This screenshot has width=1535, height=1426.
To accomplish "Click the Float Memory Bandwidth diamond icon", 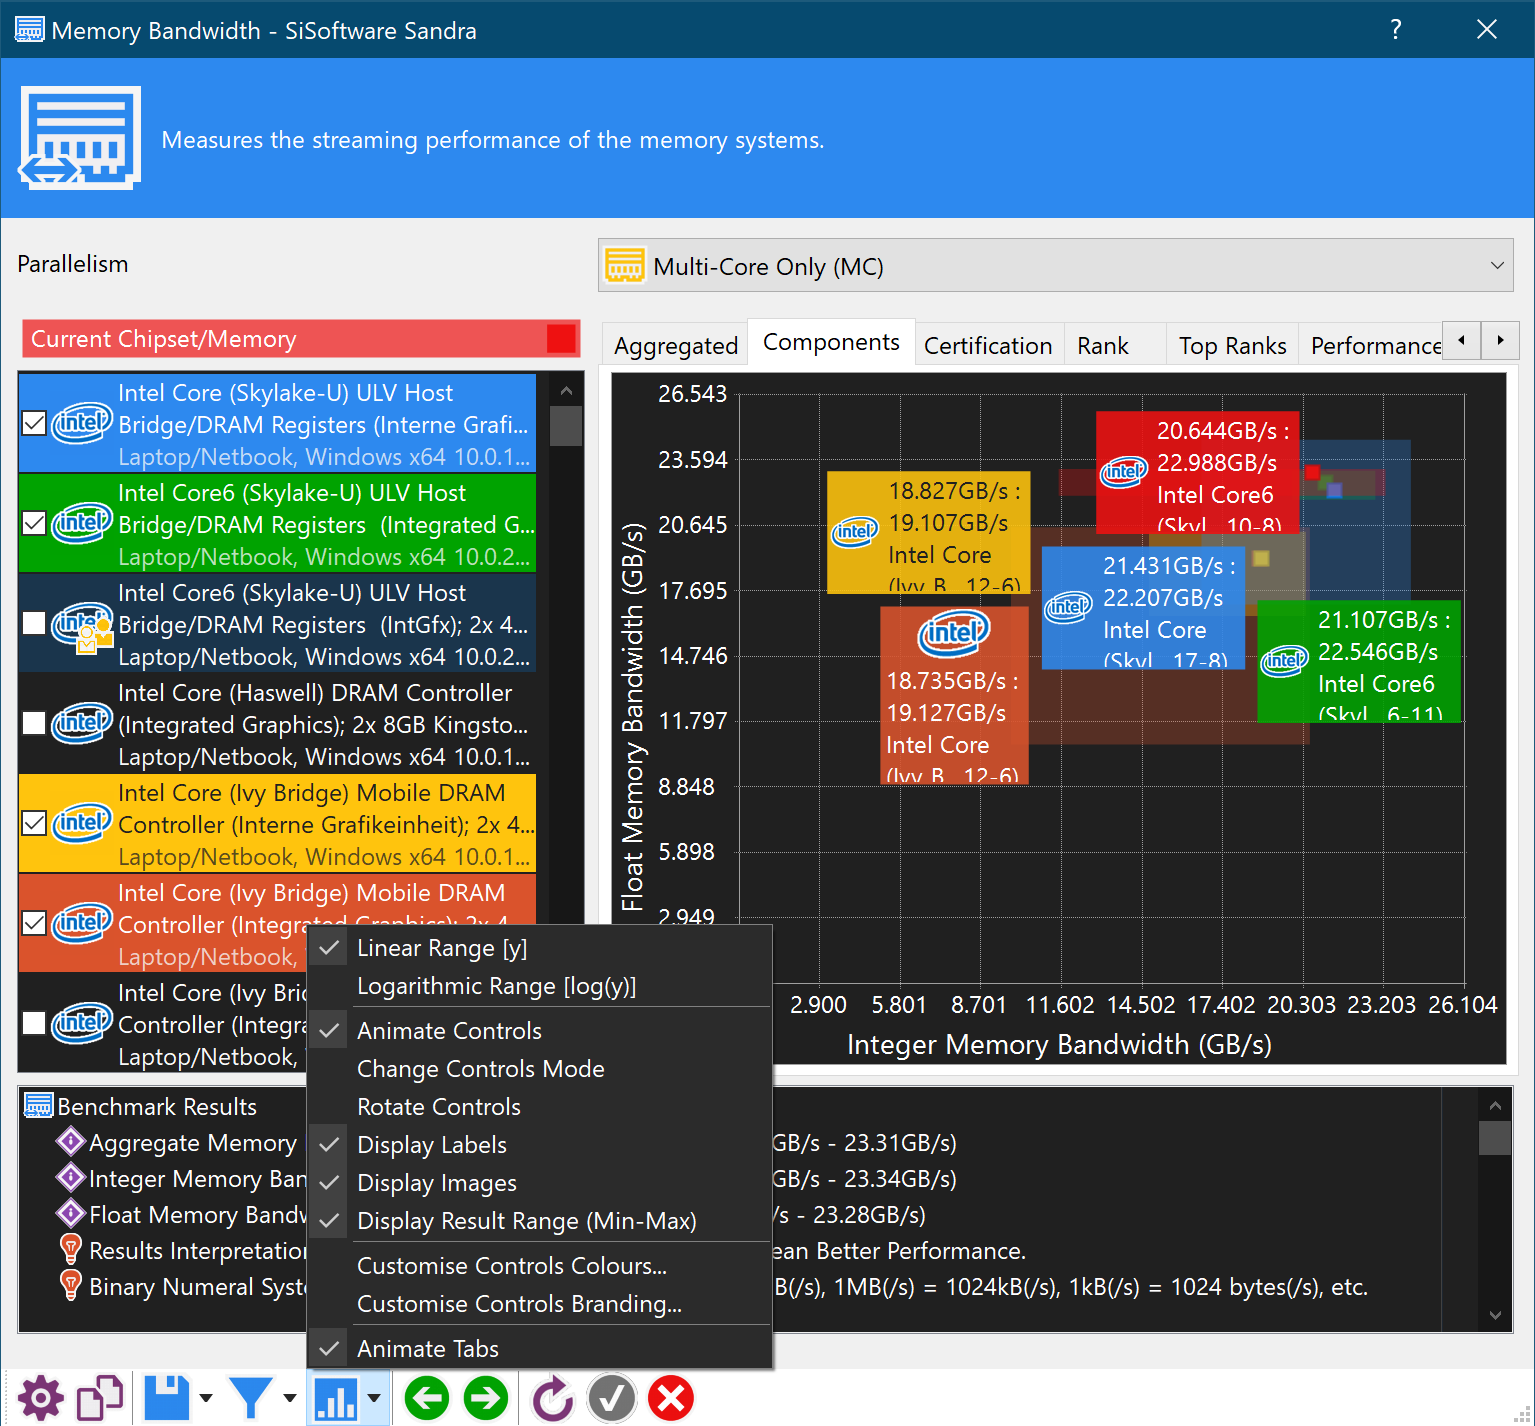I will click(70, 1214).
